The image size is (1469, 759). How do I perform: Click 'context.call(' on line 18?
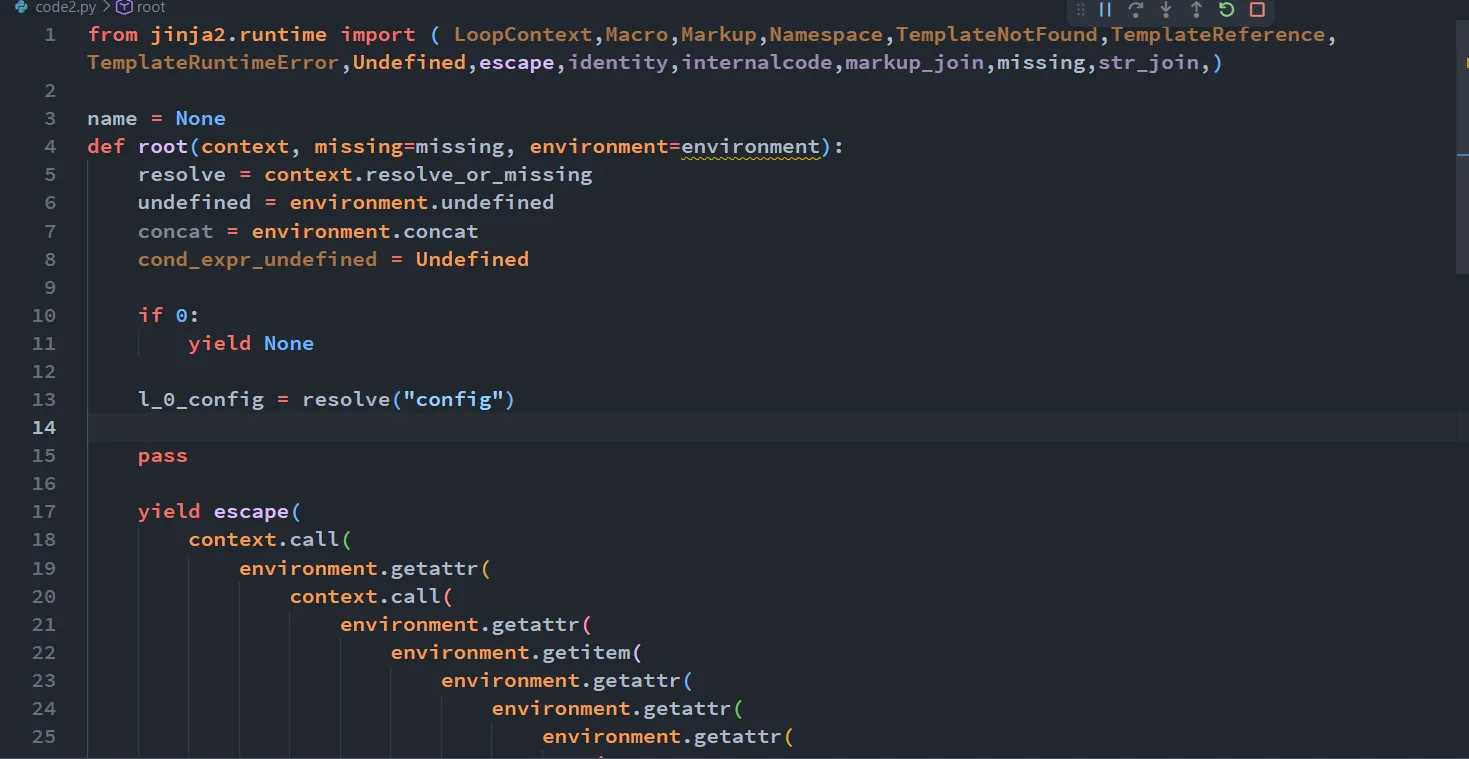pos(270,539)
